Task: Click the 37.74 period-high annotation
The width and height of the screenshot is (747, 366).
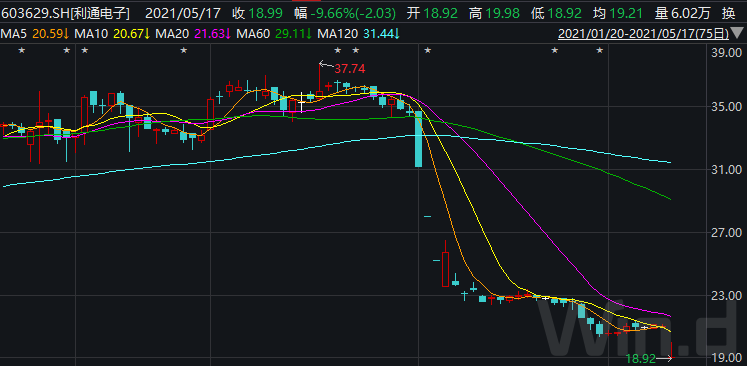Action: coord(349,69)
